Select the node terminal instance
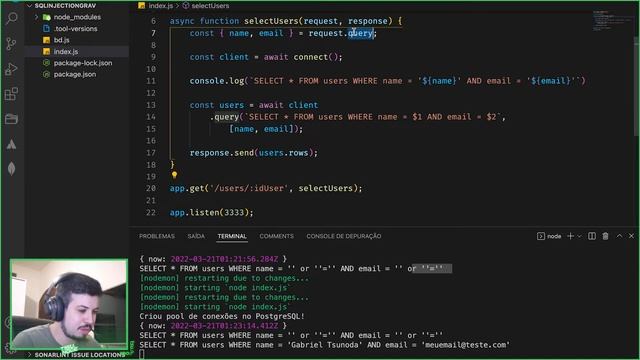 (549, 236)
